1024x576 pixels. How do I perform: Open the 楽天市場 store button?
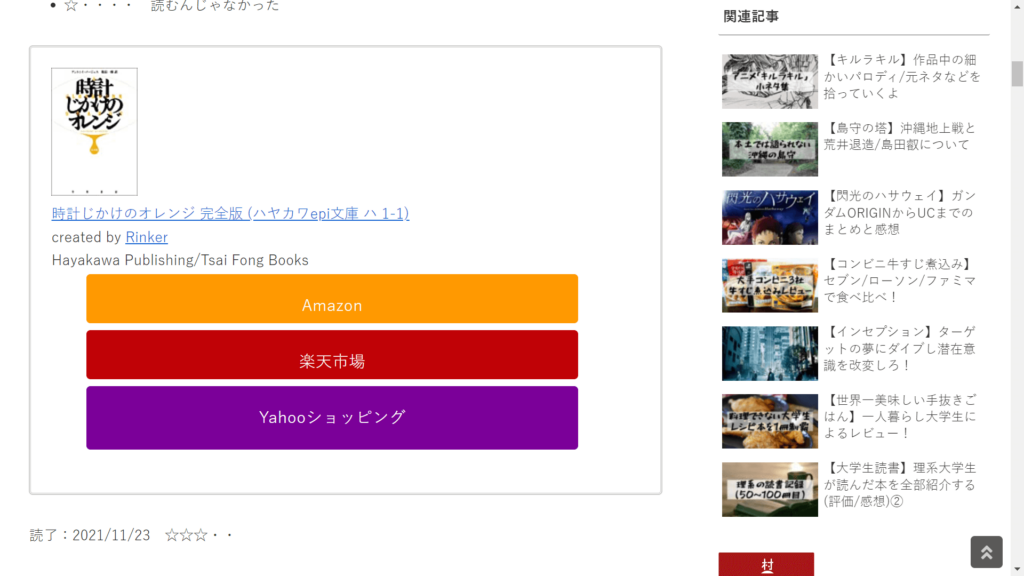tap(332, 355)
